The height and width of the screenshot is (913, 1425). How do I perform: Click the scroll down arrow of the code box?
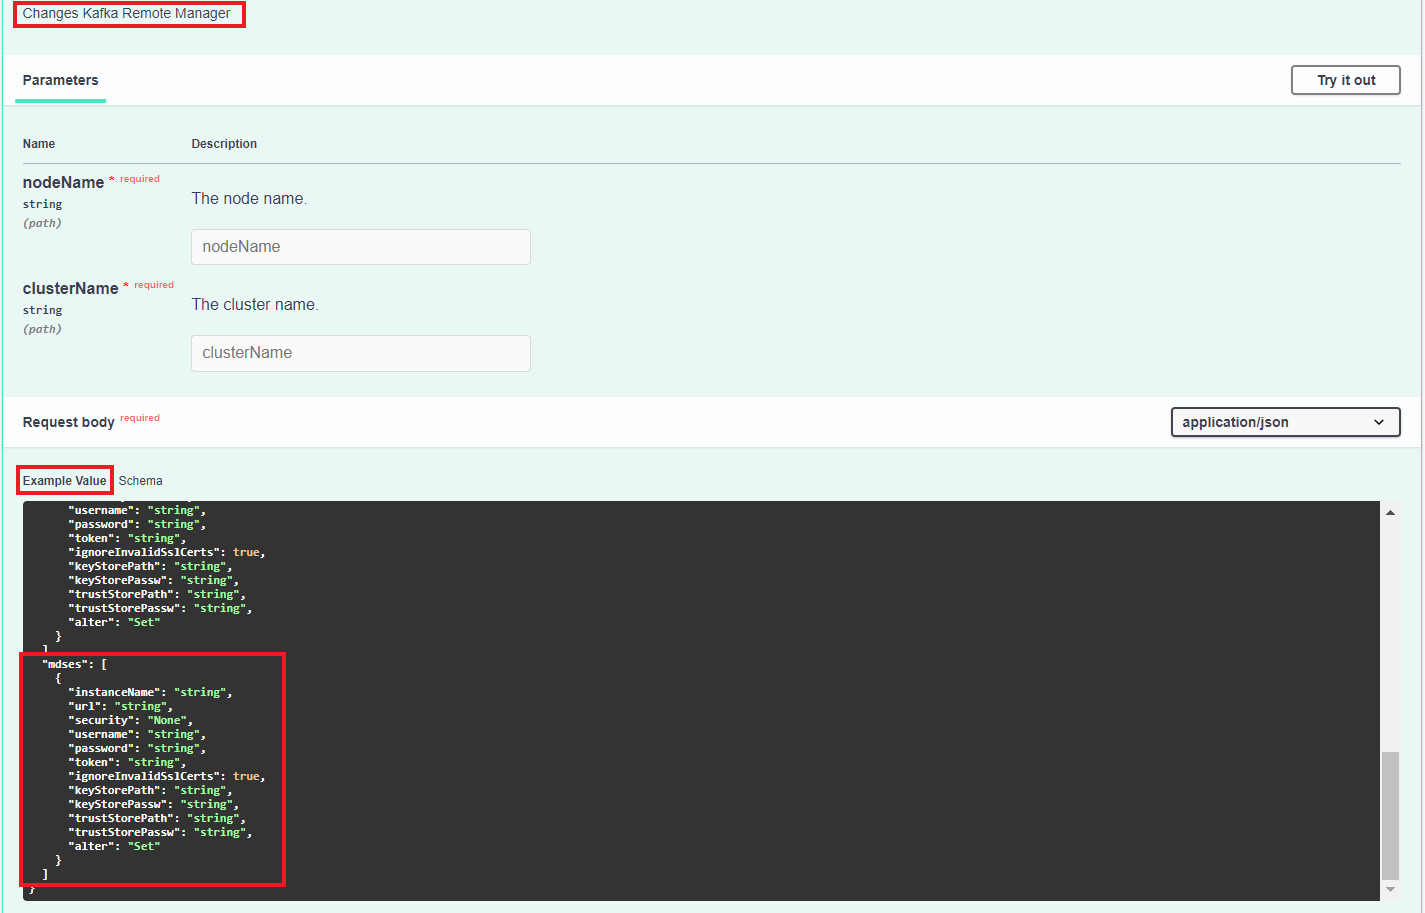pyautogui.click(x=1390, y=889)
